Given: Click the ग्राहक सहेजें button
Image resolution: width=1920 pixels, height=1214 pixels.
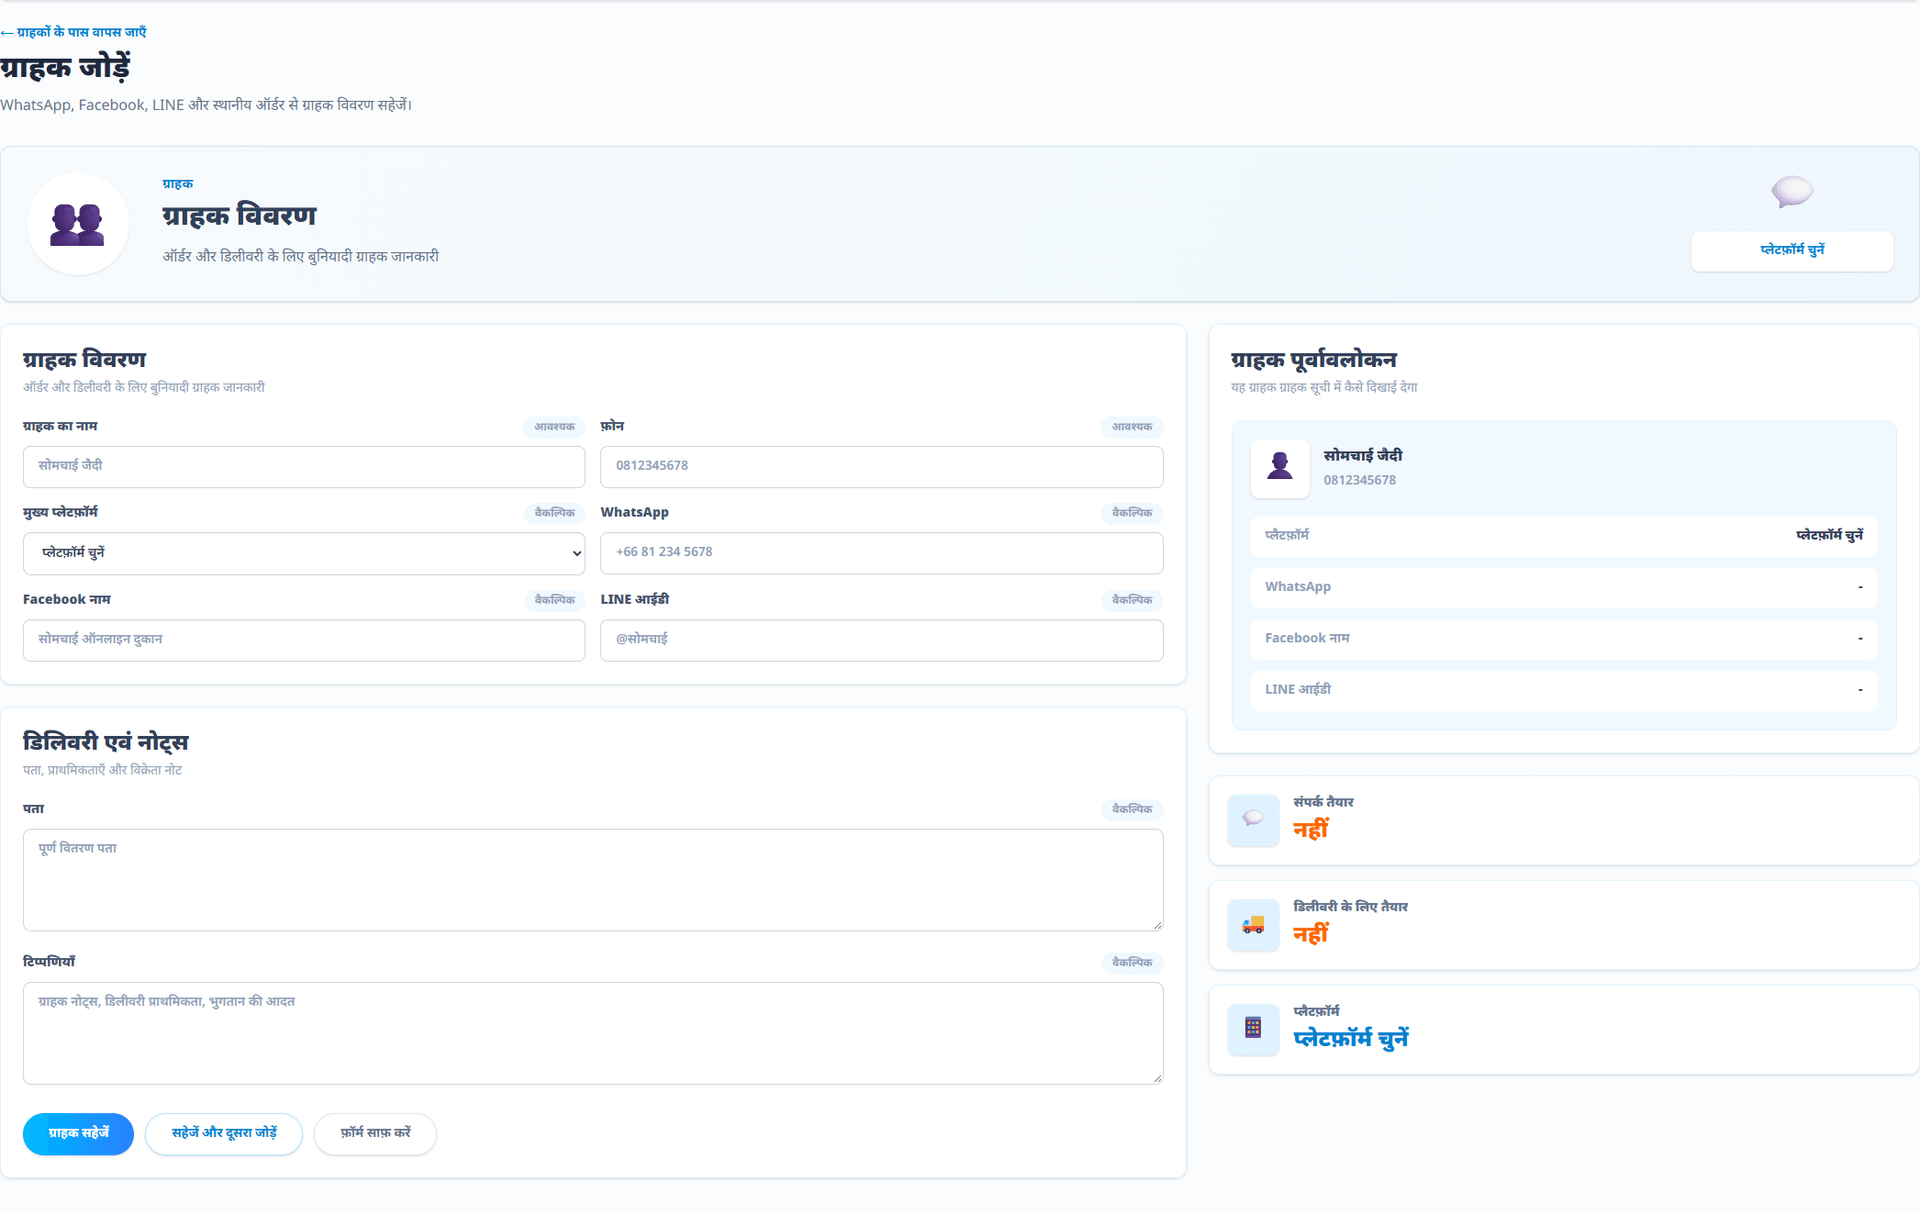Looking at the screenshot, I should point(78,1133).
